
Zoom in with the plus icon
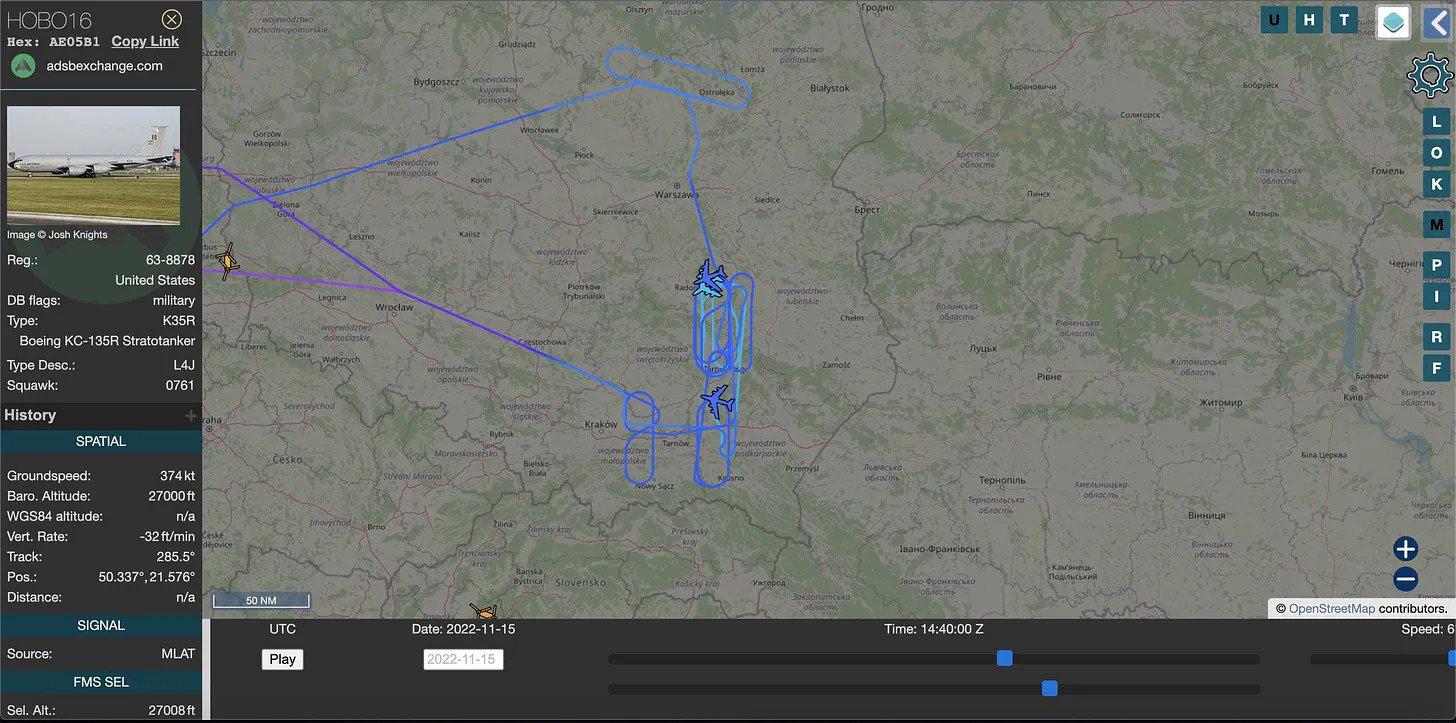tap(1406, 549)
